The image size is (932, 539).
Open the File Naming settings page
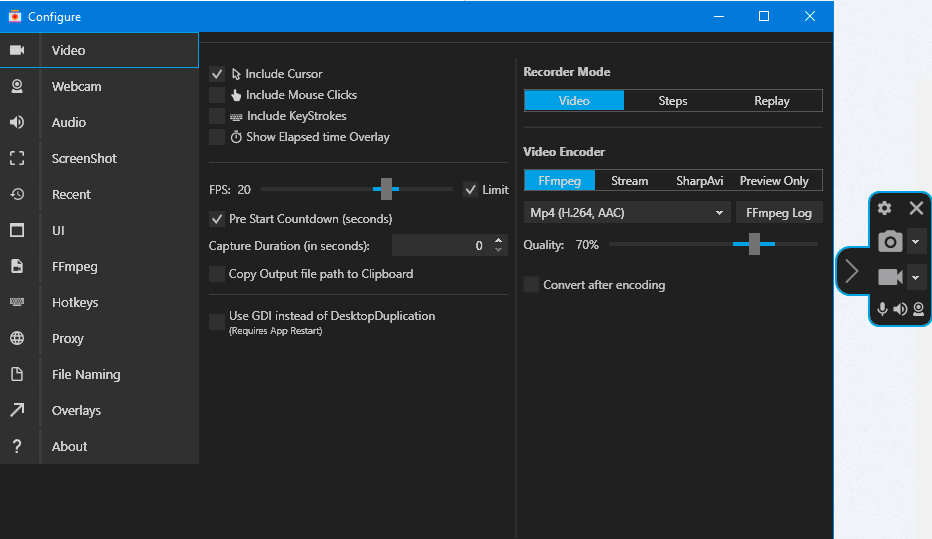[x=86, y=374]
